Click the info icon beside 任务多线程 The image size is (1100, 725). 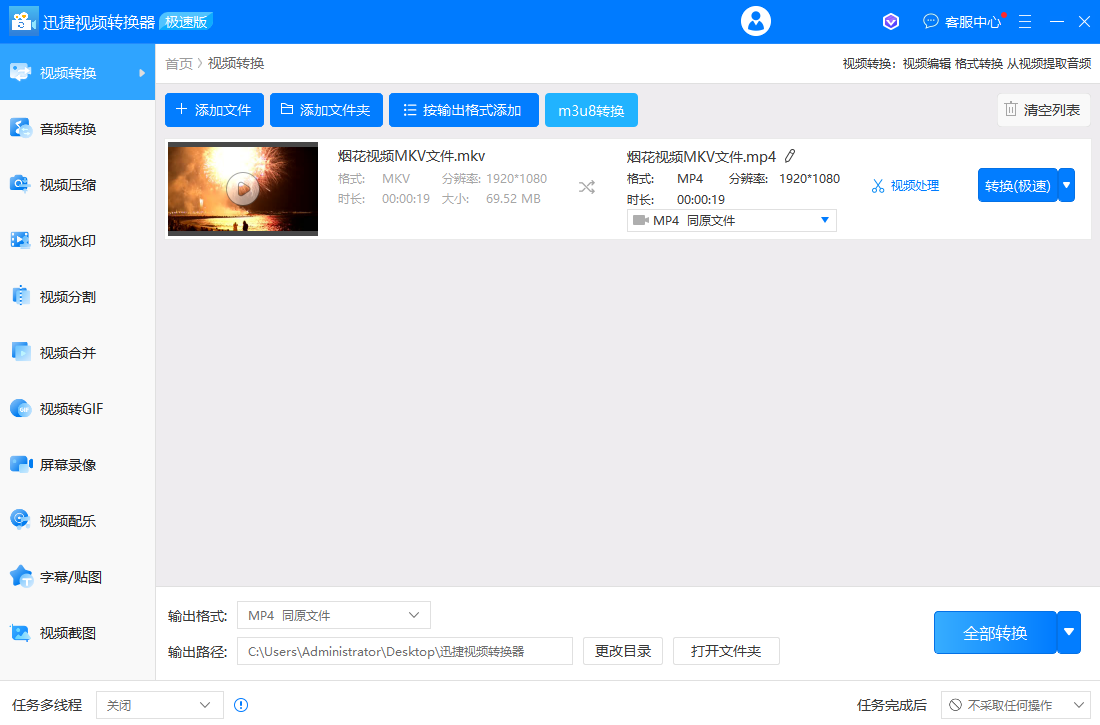coord(241,705)
